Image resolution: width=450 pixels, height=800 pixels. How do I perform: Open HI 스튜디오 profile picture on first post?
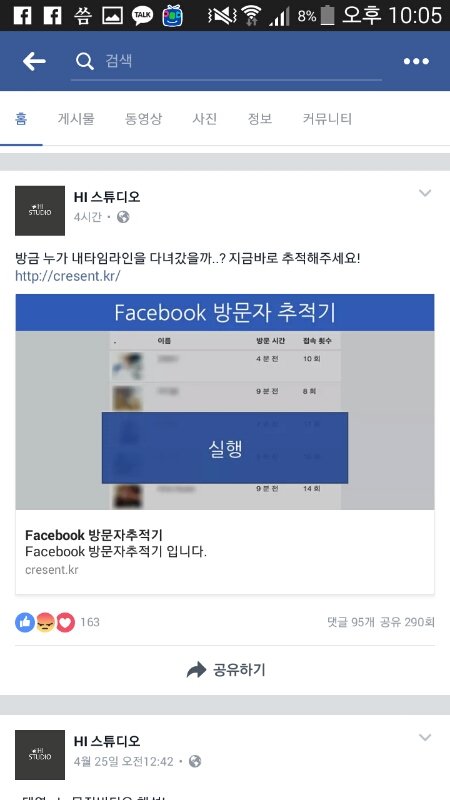40,211
